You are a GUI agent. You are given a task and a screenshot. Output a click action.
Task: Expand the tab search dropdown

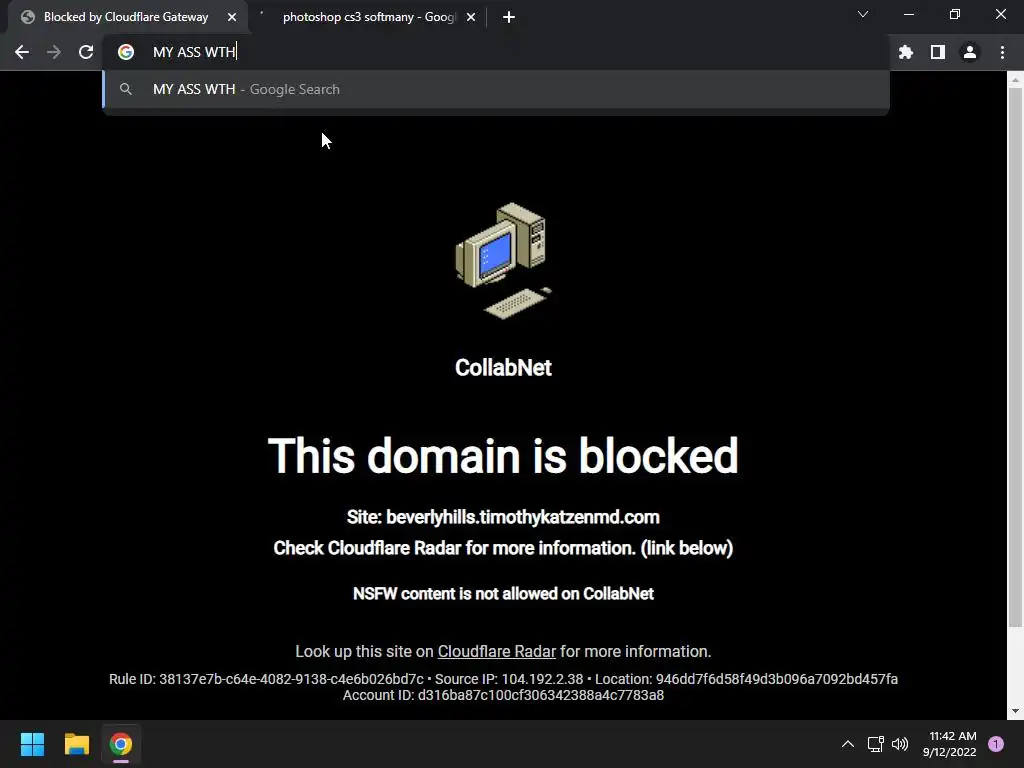pyautogui.click(x=863, y=14)
